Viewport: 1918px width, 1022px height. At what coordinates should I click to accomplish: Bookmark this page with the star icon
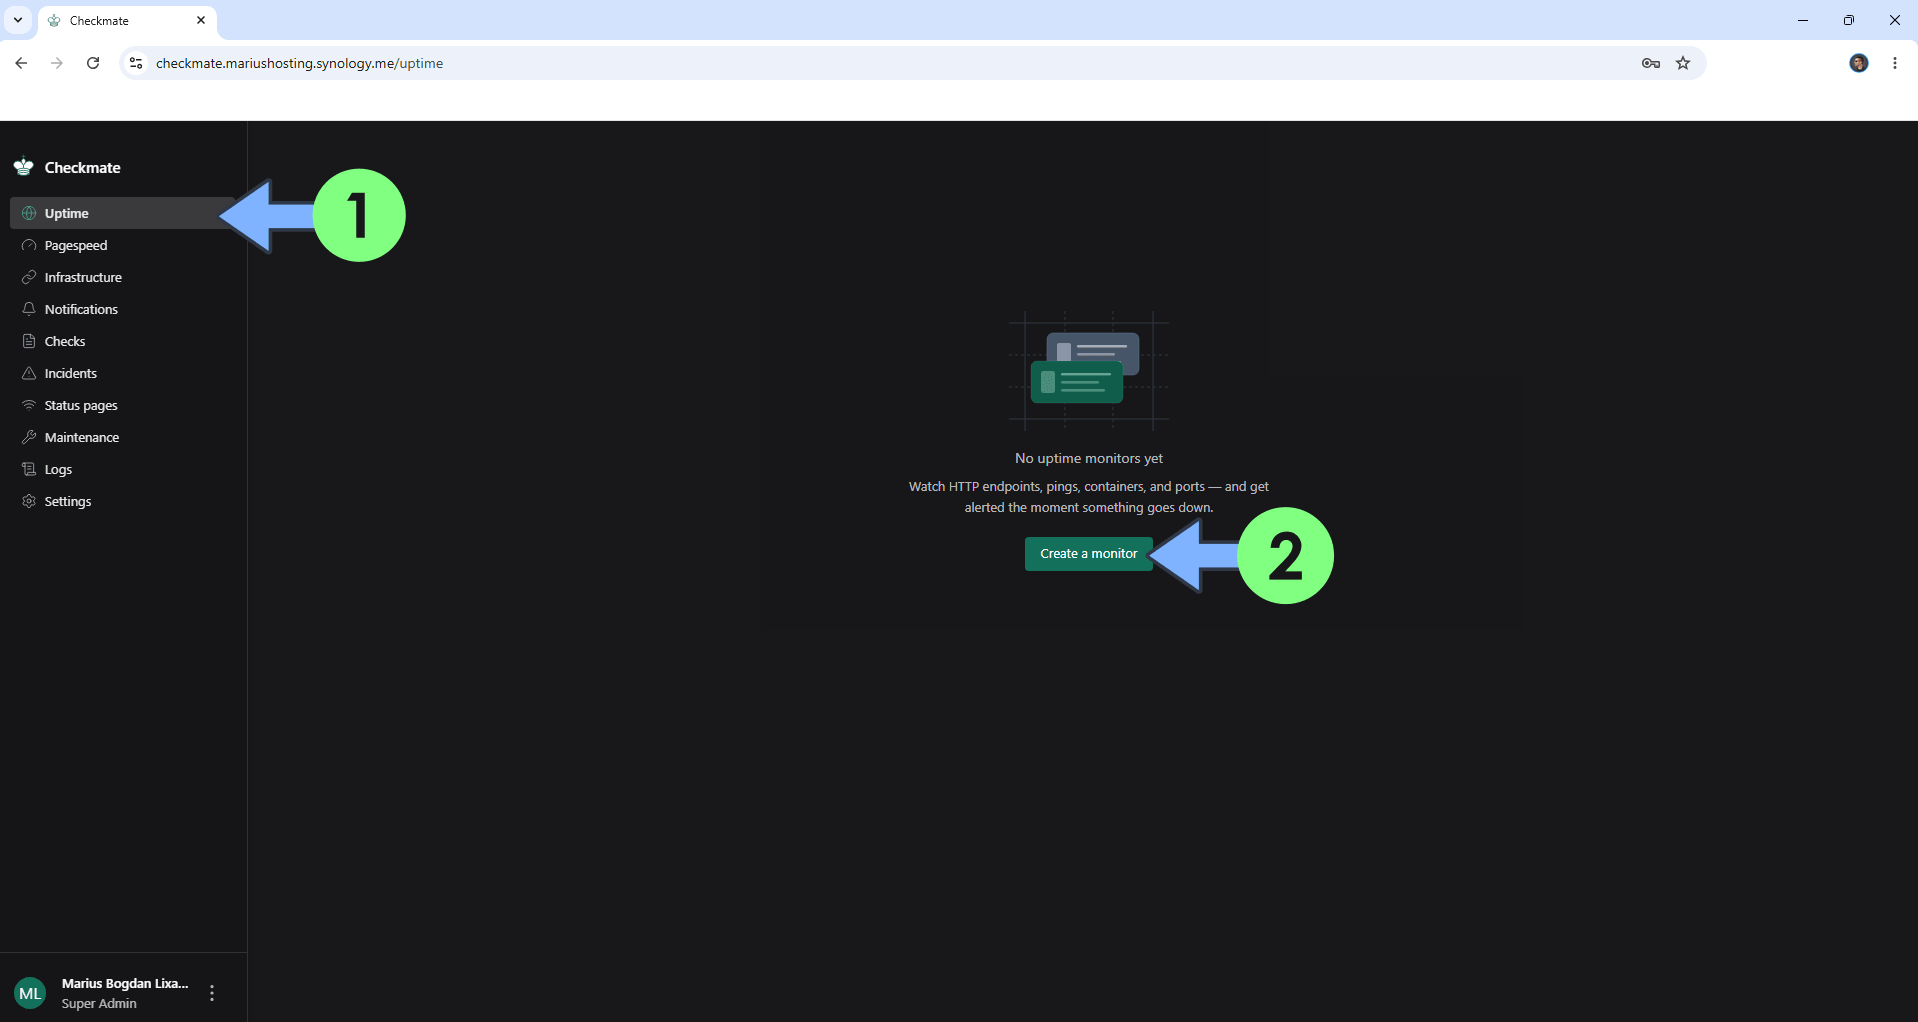[1683, 63]
